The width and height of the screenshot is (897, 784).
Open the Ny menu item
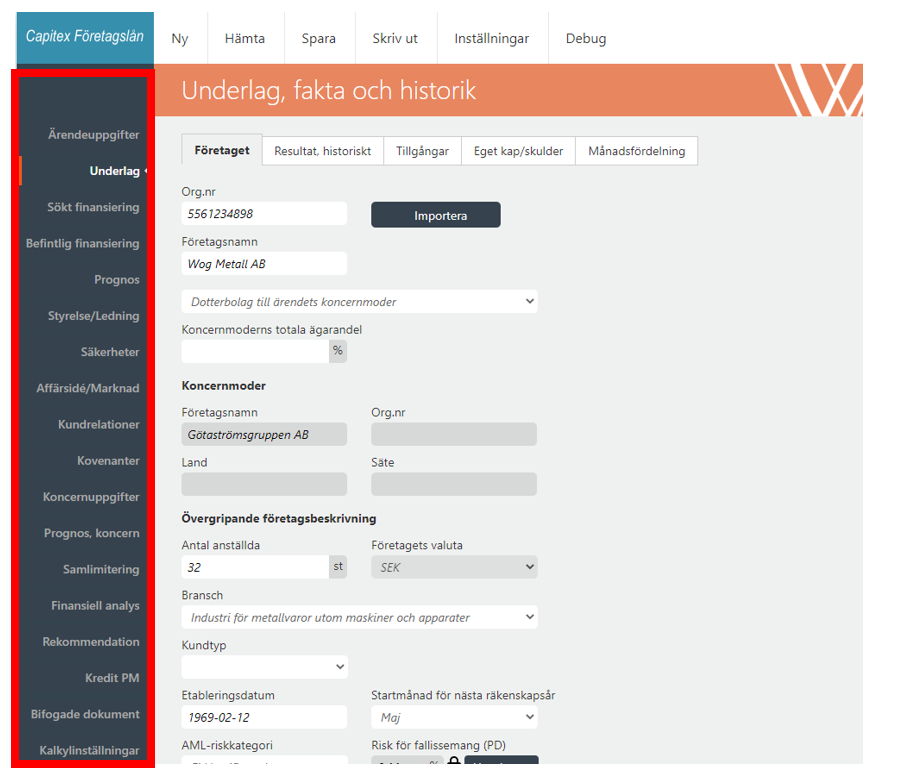click(x=180, y=38)
